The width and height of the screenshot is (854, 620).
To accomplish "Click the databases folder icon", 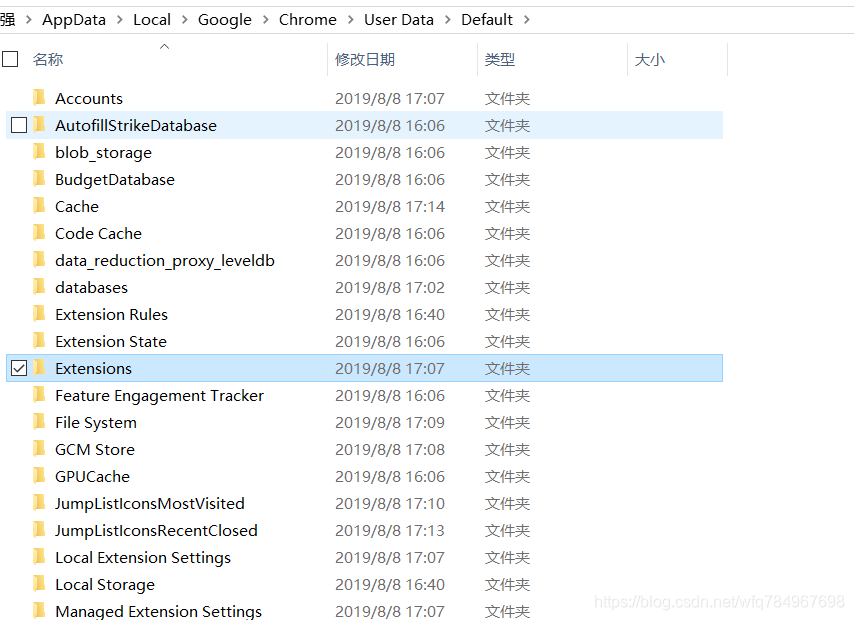I will pyautogui.click(x=39, y=287).
